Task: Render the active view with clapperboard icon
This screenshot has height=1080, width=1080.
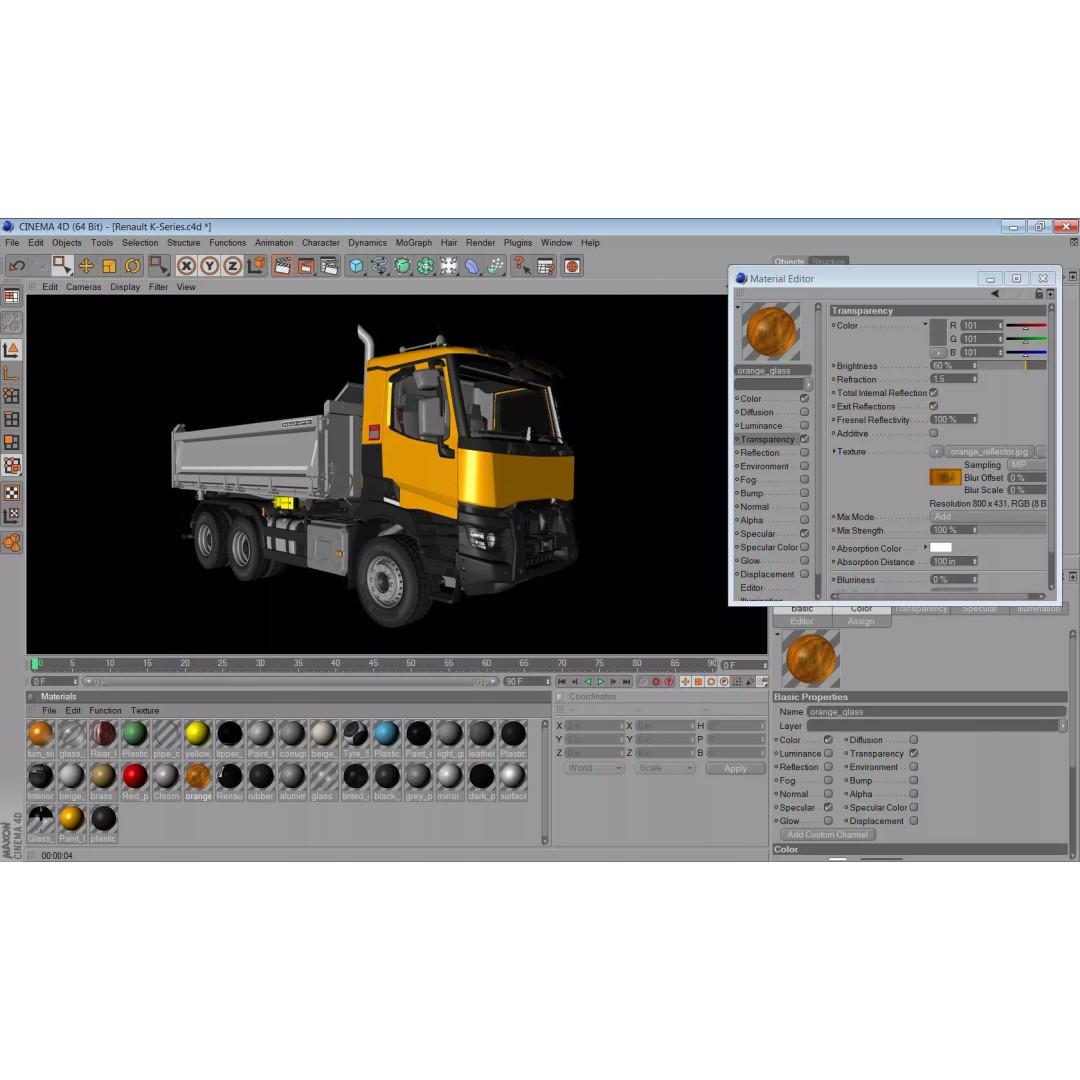Action: (282, 266)
